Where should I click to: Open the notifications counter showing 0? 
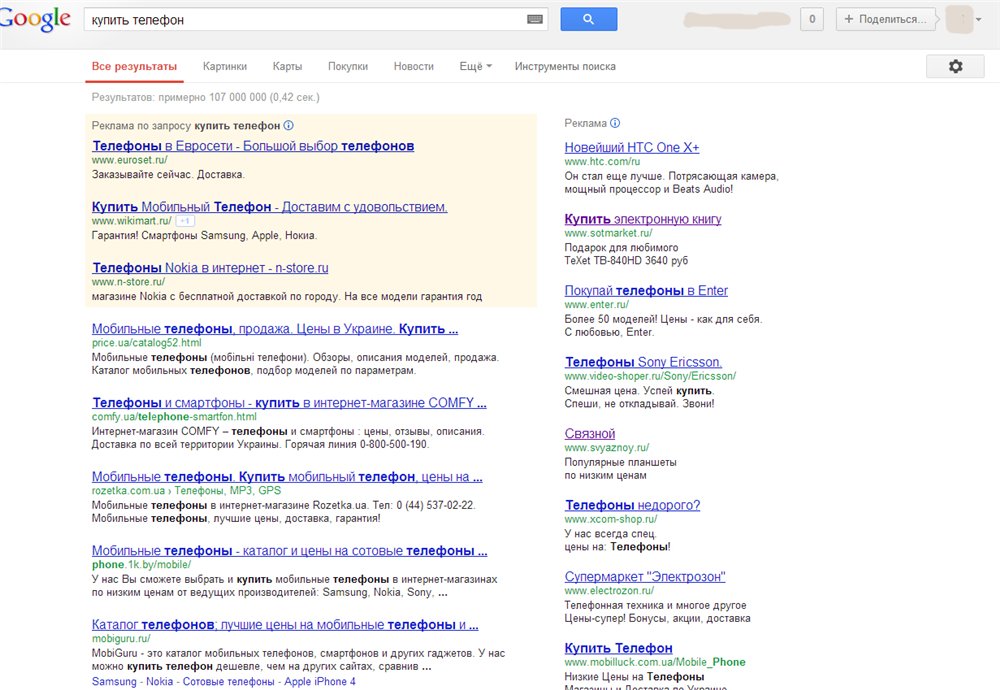(812, 19)
